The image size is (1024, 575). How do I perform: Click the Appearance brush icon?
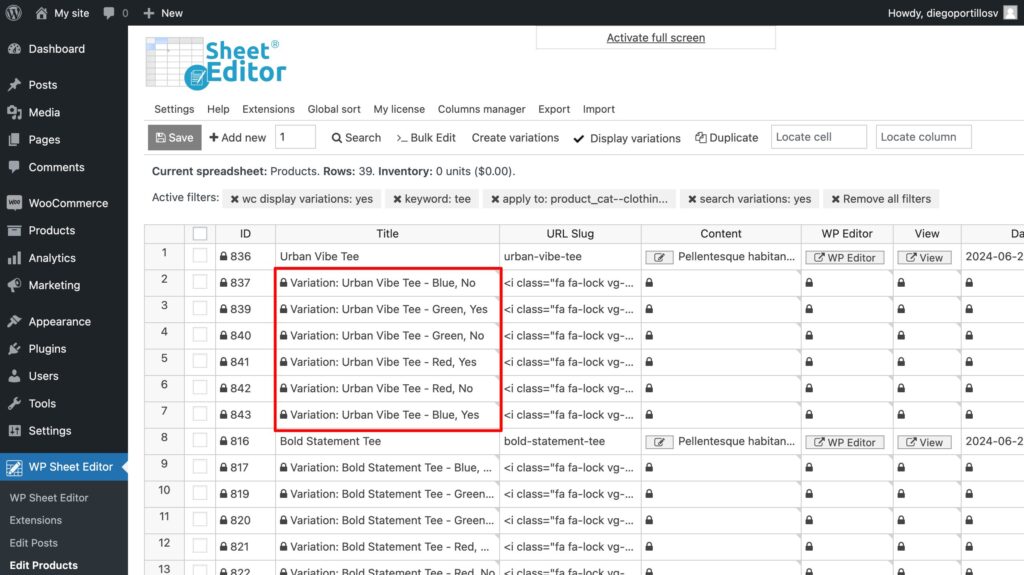[14, 321]
